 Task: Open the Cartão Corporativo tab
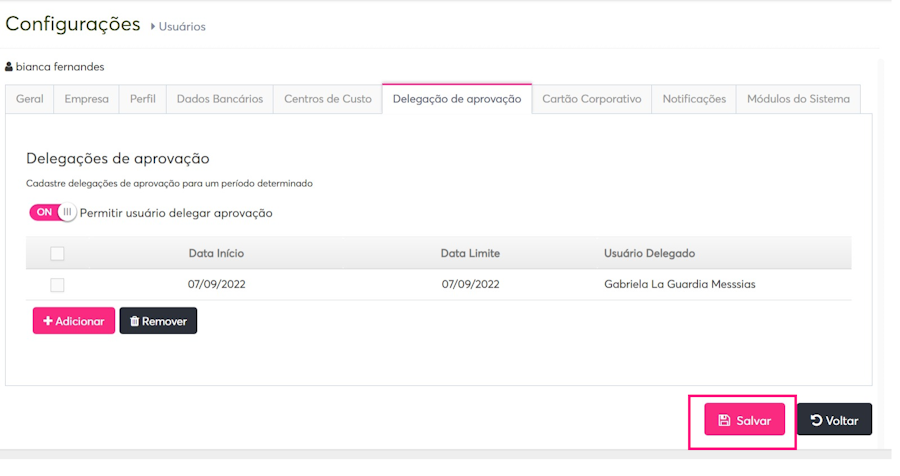[592, 99]
